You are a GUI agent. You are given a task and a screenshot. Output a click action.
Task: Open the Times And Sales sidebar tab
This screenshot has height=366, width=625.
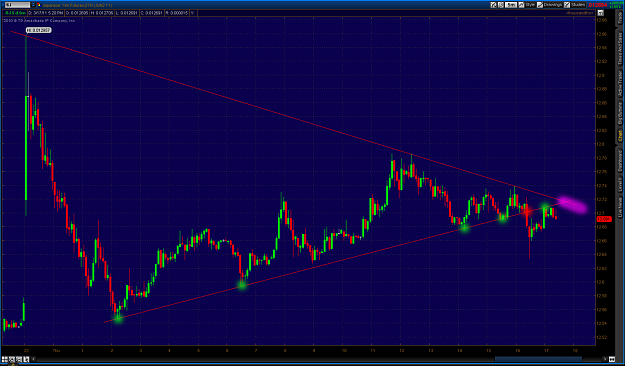pos(620,48)
